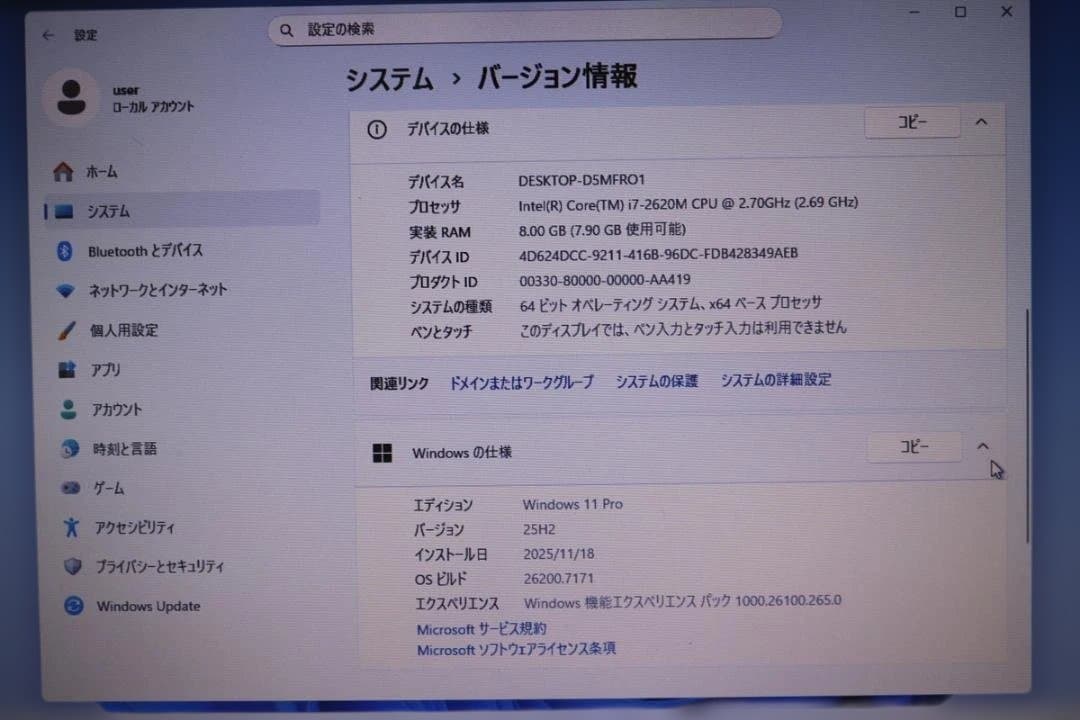This screenshot has width=1080, height=720.
Task: Copy the Windows specifications with コピー
Action: pos(914,447)
